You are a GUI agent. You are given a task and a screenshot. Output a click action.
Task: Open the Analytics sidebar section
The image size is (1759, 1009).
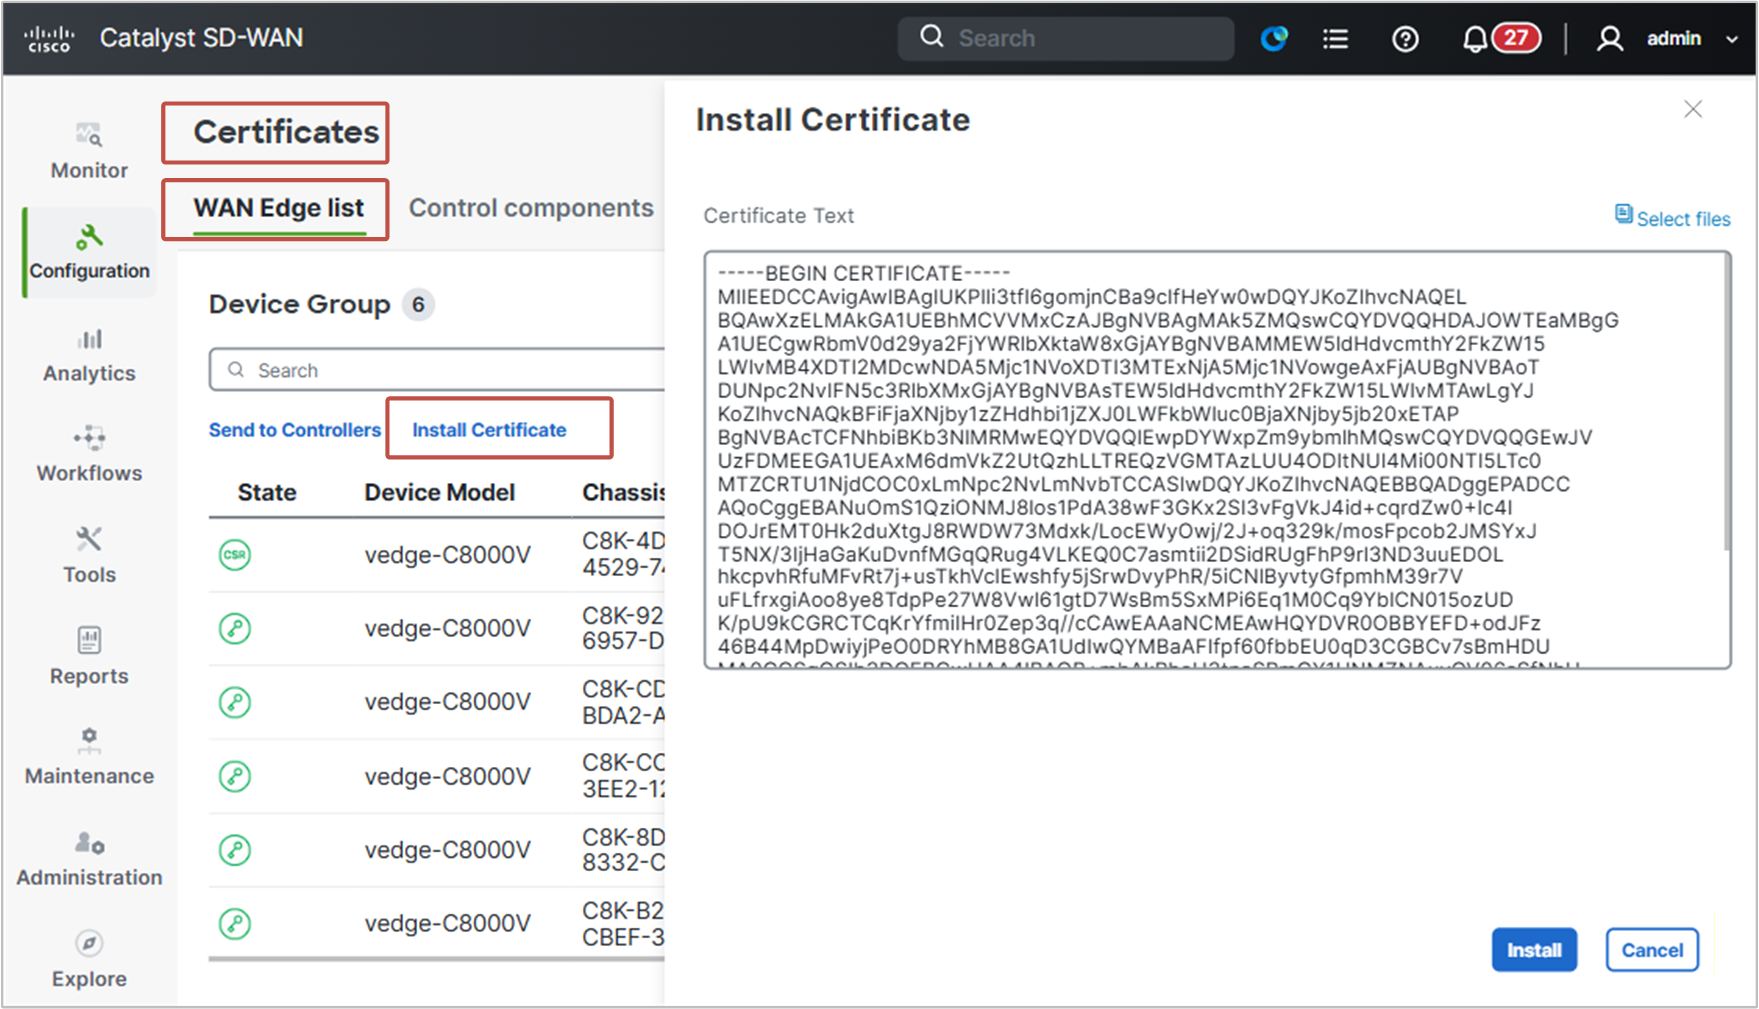tap(89, 355)
